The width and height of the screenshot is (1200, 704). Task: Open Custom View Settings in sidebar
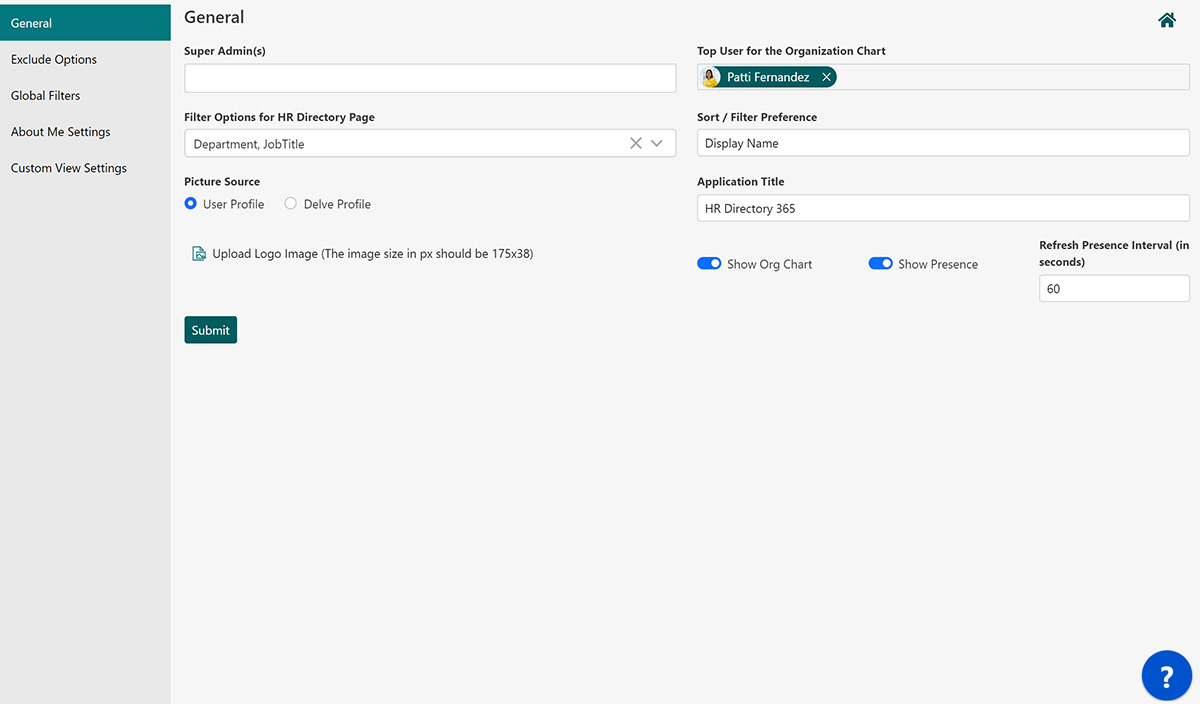69,168
